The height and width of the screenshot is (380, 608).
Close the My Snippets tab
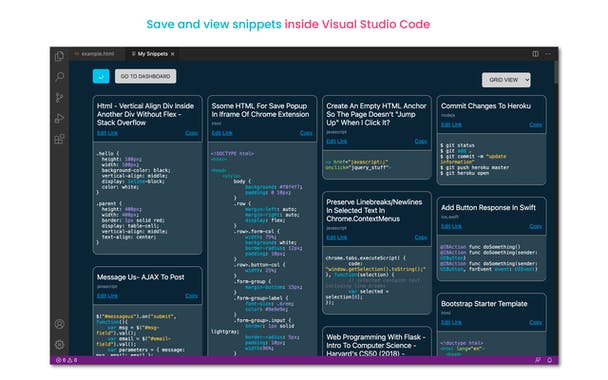[173, 54]
